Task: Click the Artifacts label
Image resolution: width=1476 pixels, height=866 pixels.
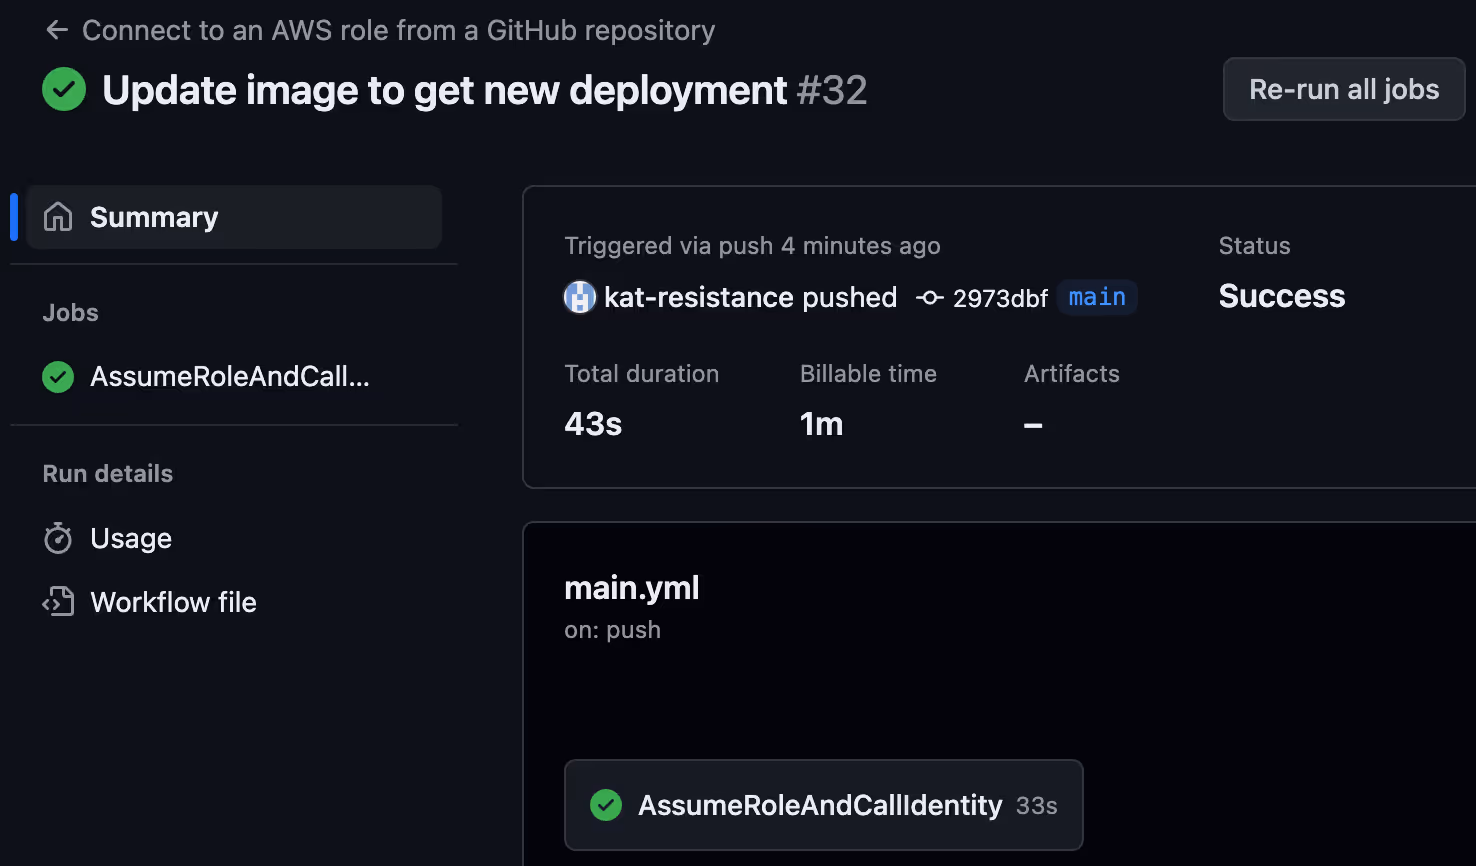Action: point(1072,374)
